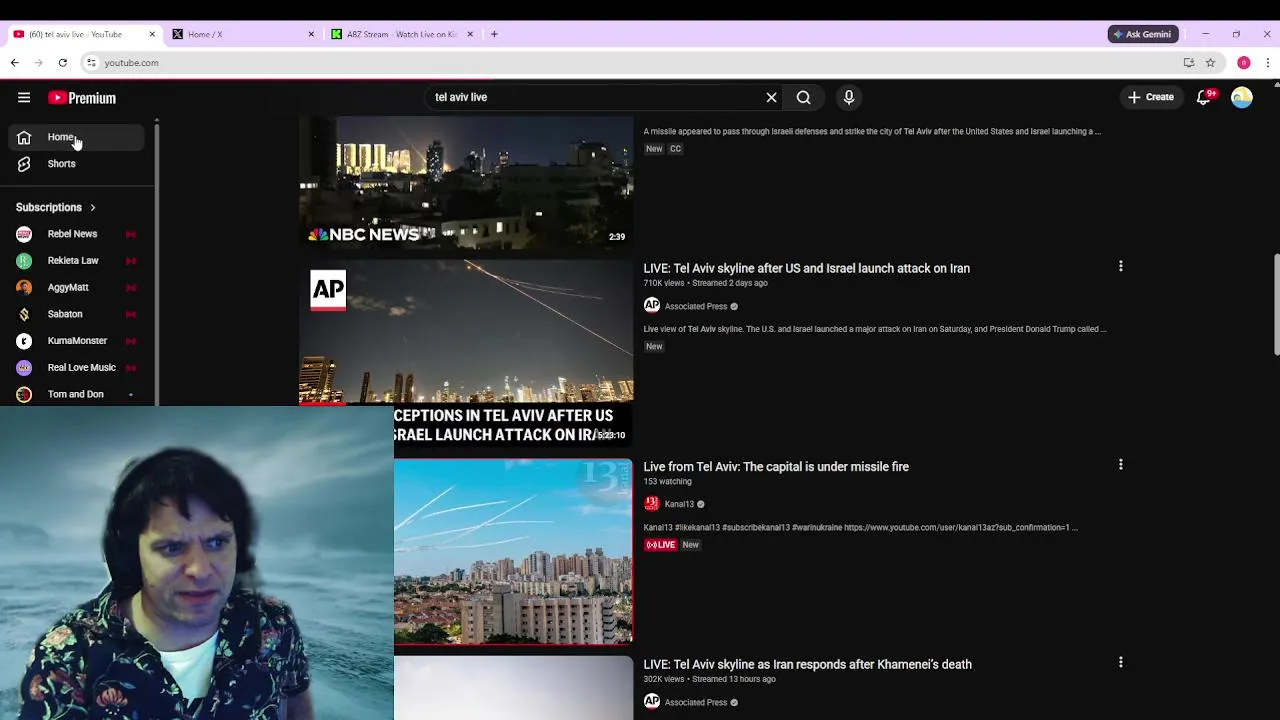Open the more options menu for AP attack video
The height and width of the screenshot is (720, 1280).
click(1120, 266)
